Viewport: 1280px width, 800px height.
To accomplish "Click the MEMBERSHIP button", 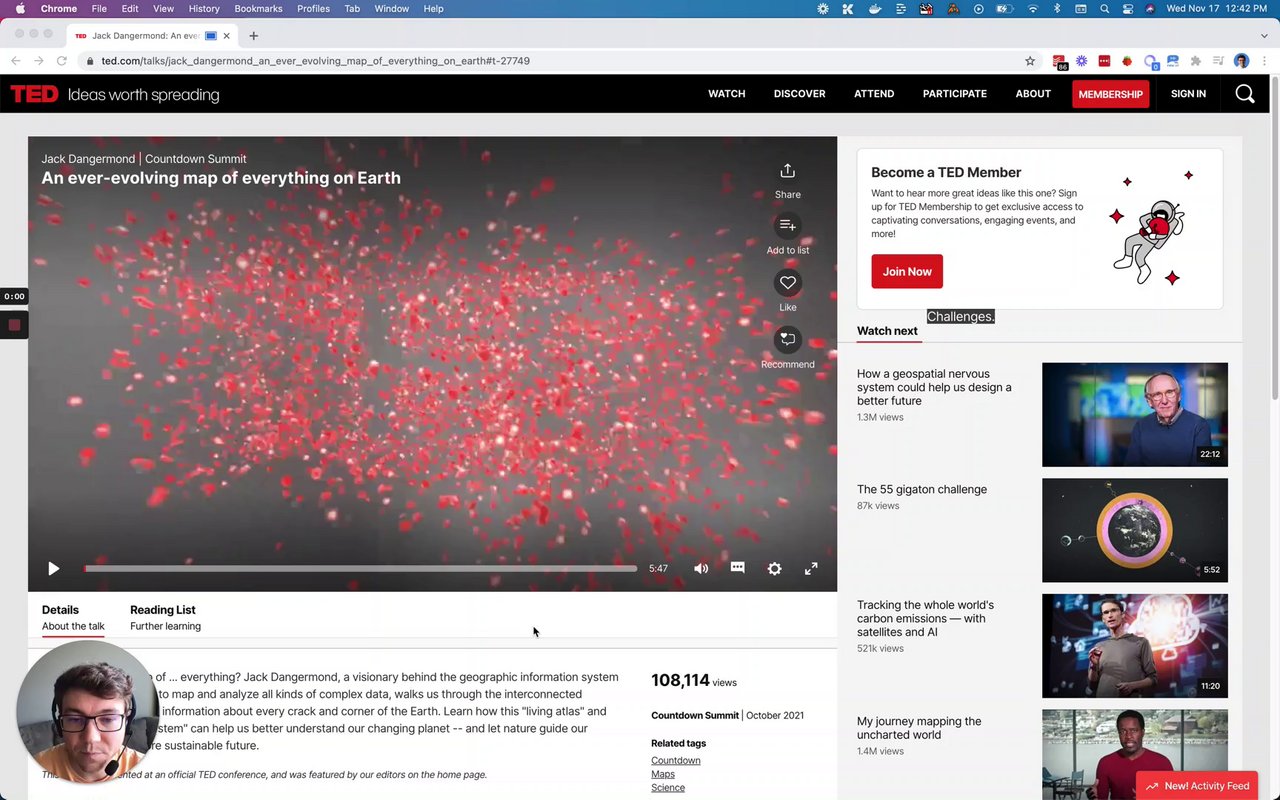I will coord(1110,94).
